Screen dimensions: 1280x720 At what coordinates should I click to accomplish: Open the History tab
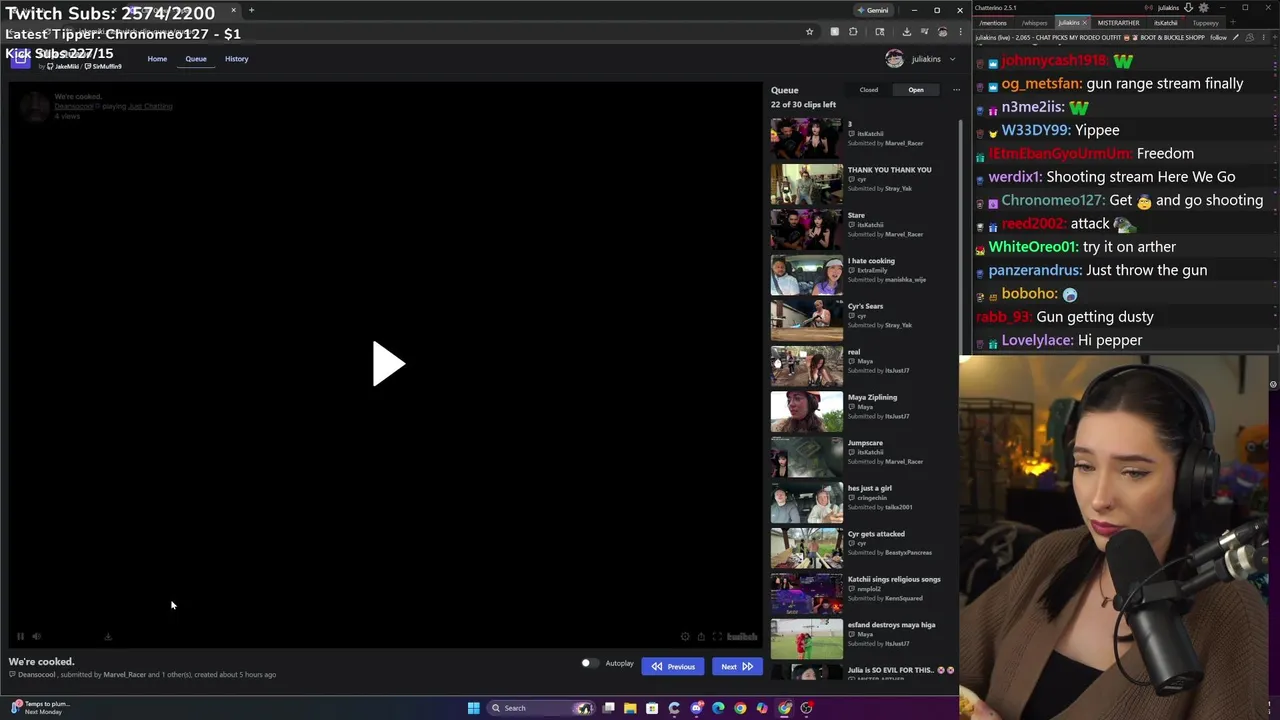click(x=237, y=59)
